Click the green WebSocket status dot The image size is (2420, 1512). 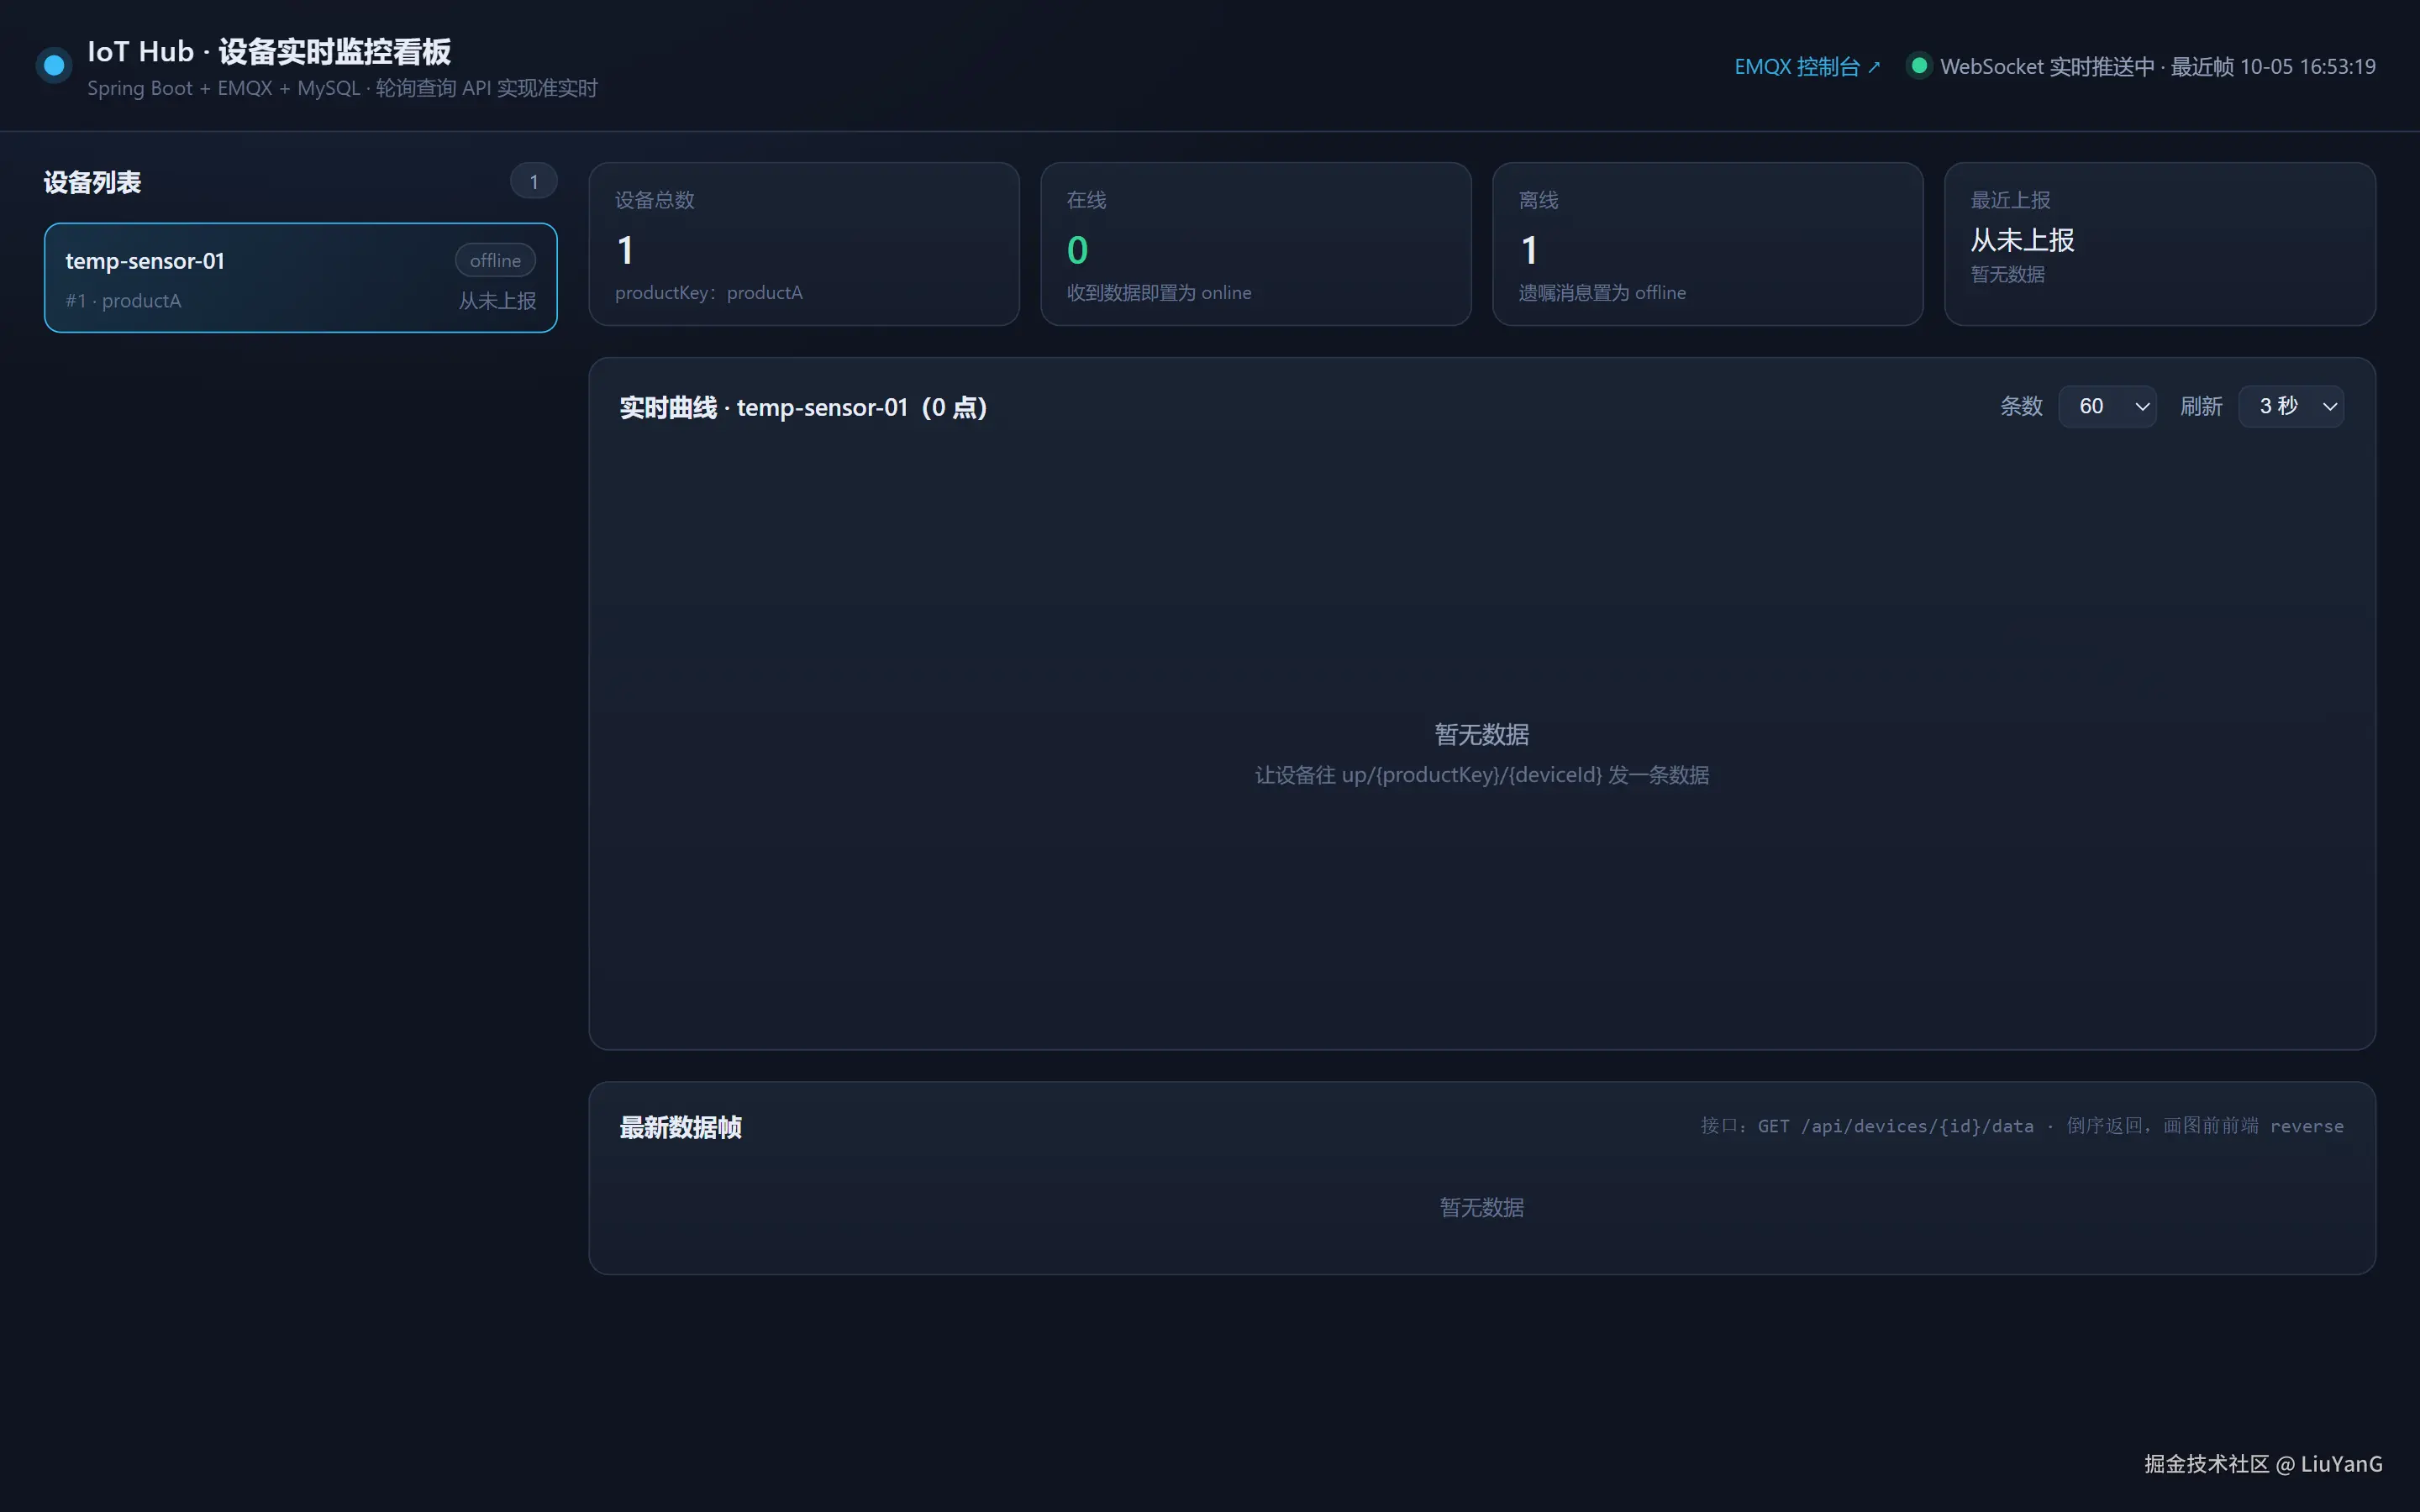[1918, 66]
